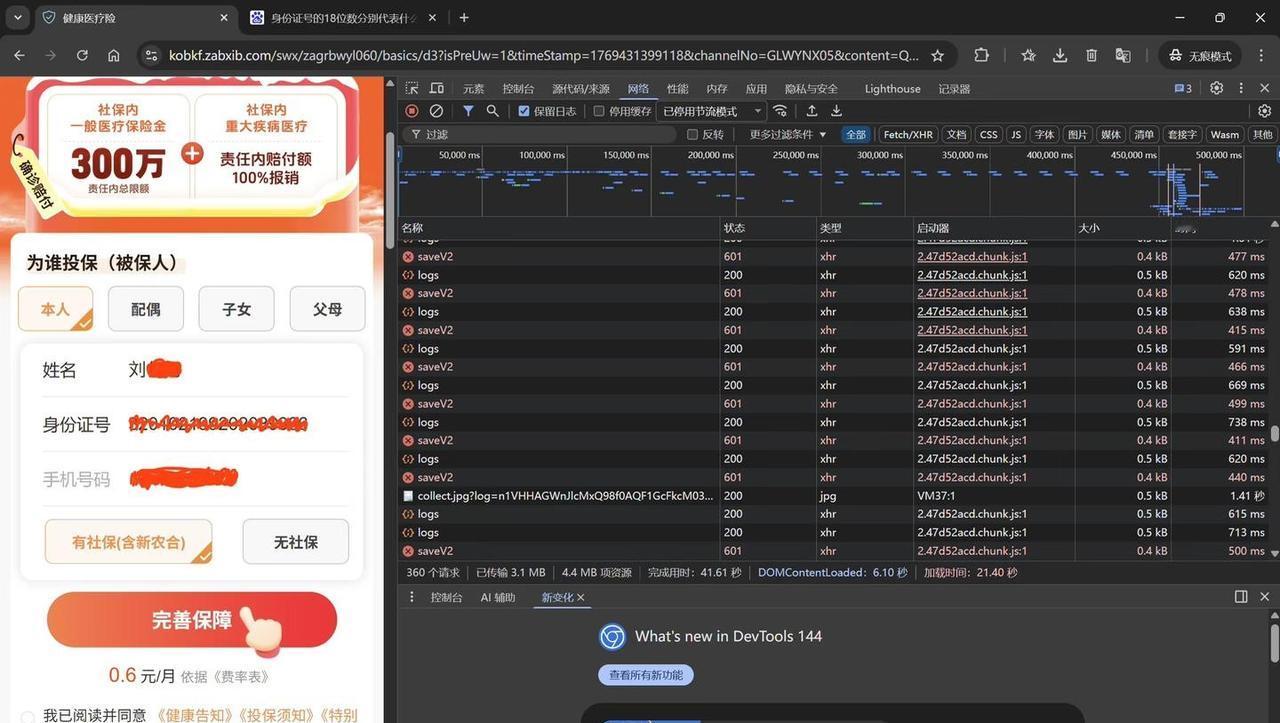Open the tab search dropdown arrow
This screenshot has width=1280, height=723.
tap(18, 17)
